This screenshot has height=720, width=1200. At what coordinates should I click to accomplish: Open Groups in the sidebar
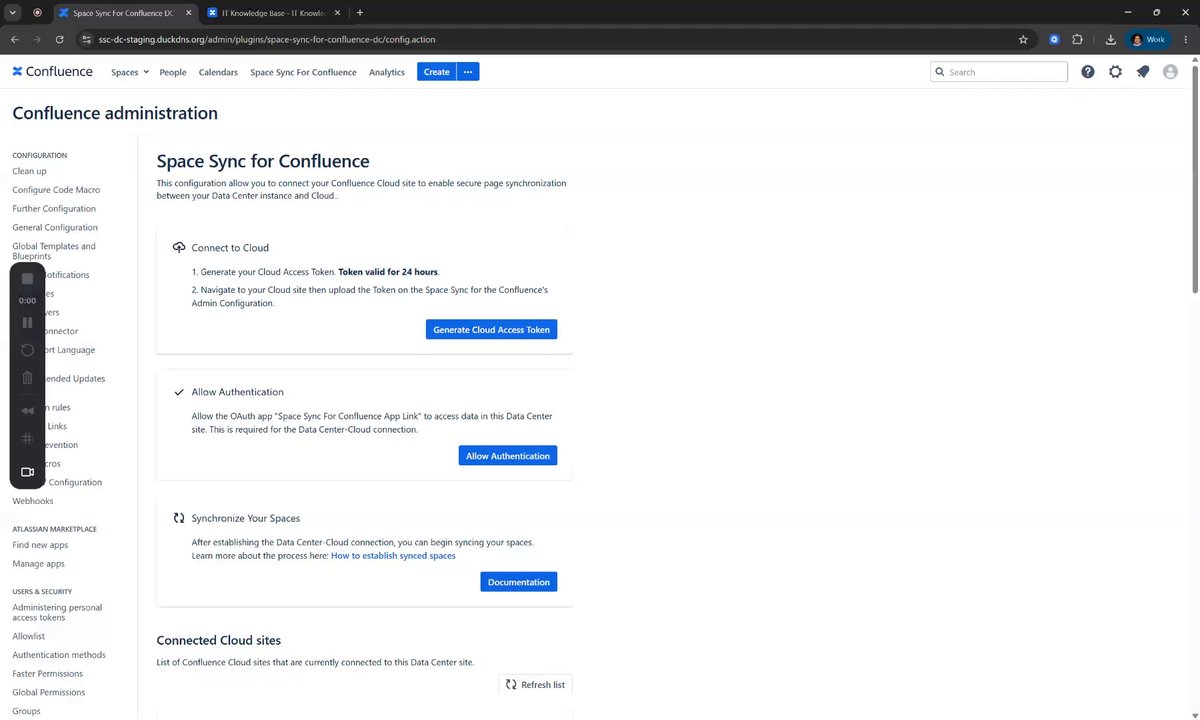click(26, 711)
